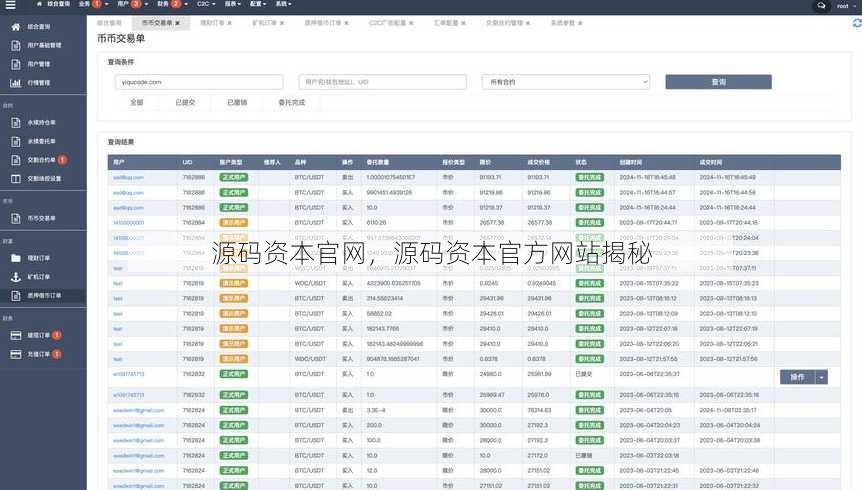
Task: Filter orders by 已撤销
Action: (x=237, y=102)
